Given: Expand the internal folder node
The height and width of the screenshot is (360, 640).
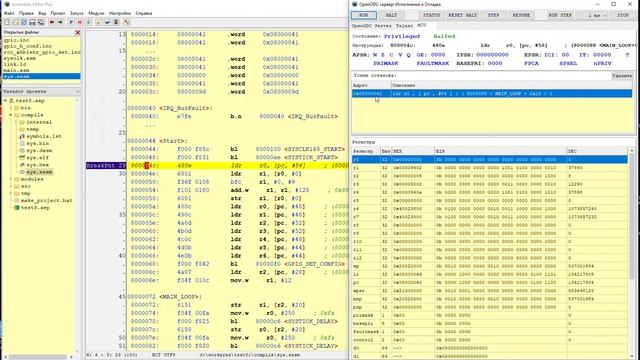Looking at the screenshot, I should 16,122.
